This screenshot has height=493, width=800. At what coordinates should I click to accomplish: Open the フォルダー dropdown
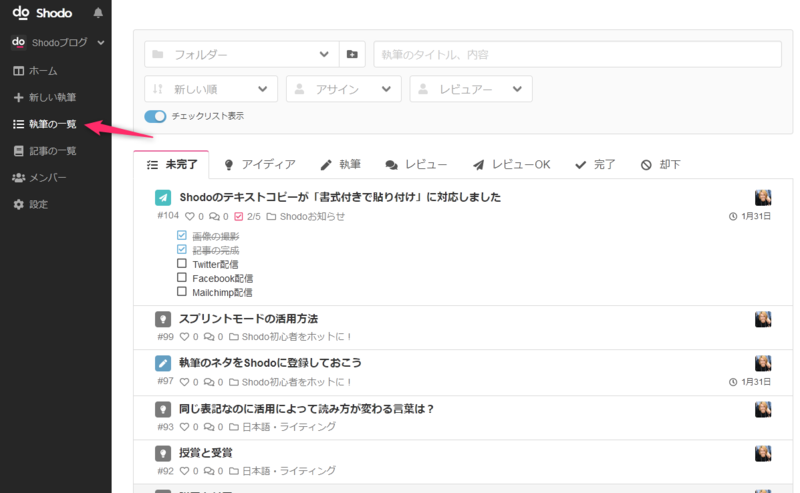pyautogui.click(x=241, y=54)
